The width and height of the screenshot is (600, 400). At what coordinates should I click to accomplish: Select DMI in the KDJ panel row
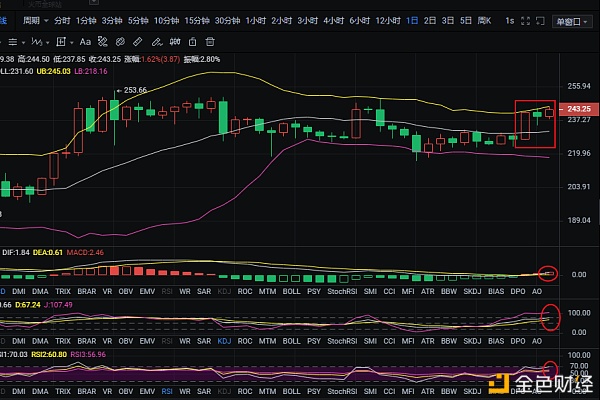pyautogui.click(x=19, y=341)
